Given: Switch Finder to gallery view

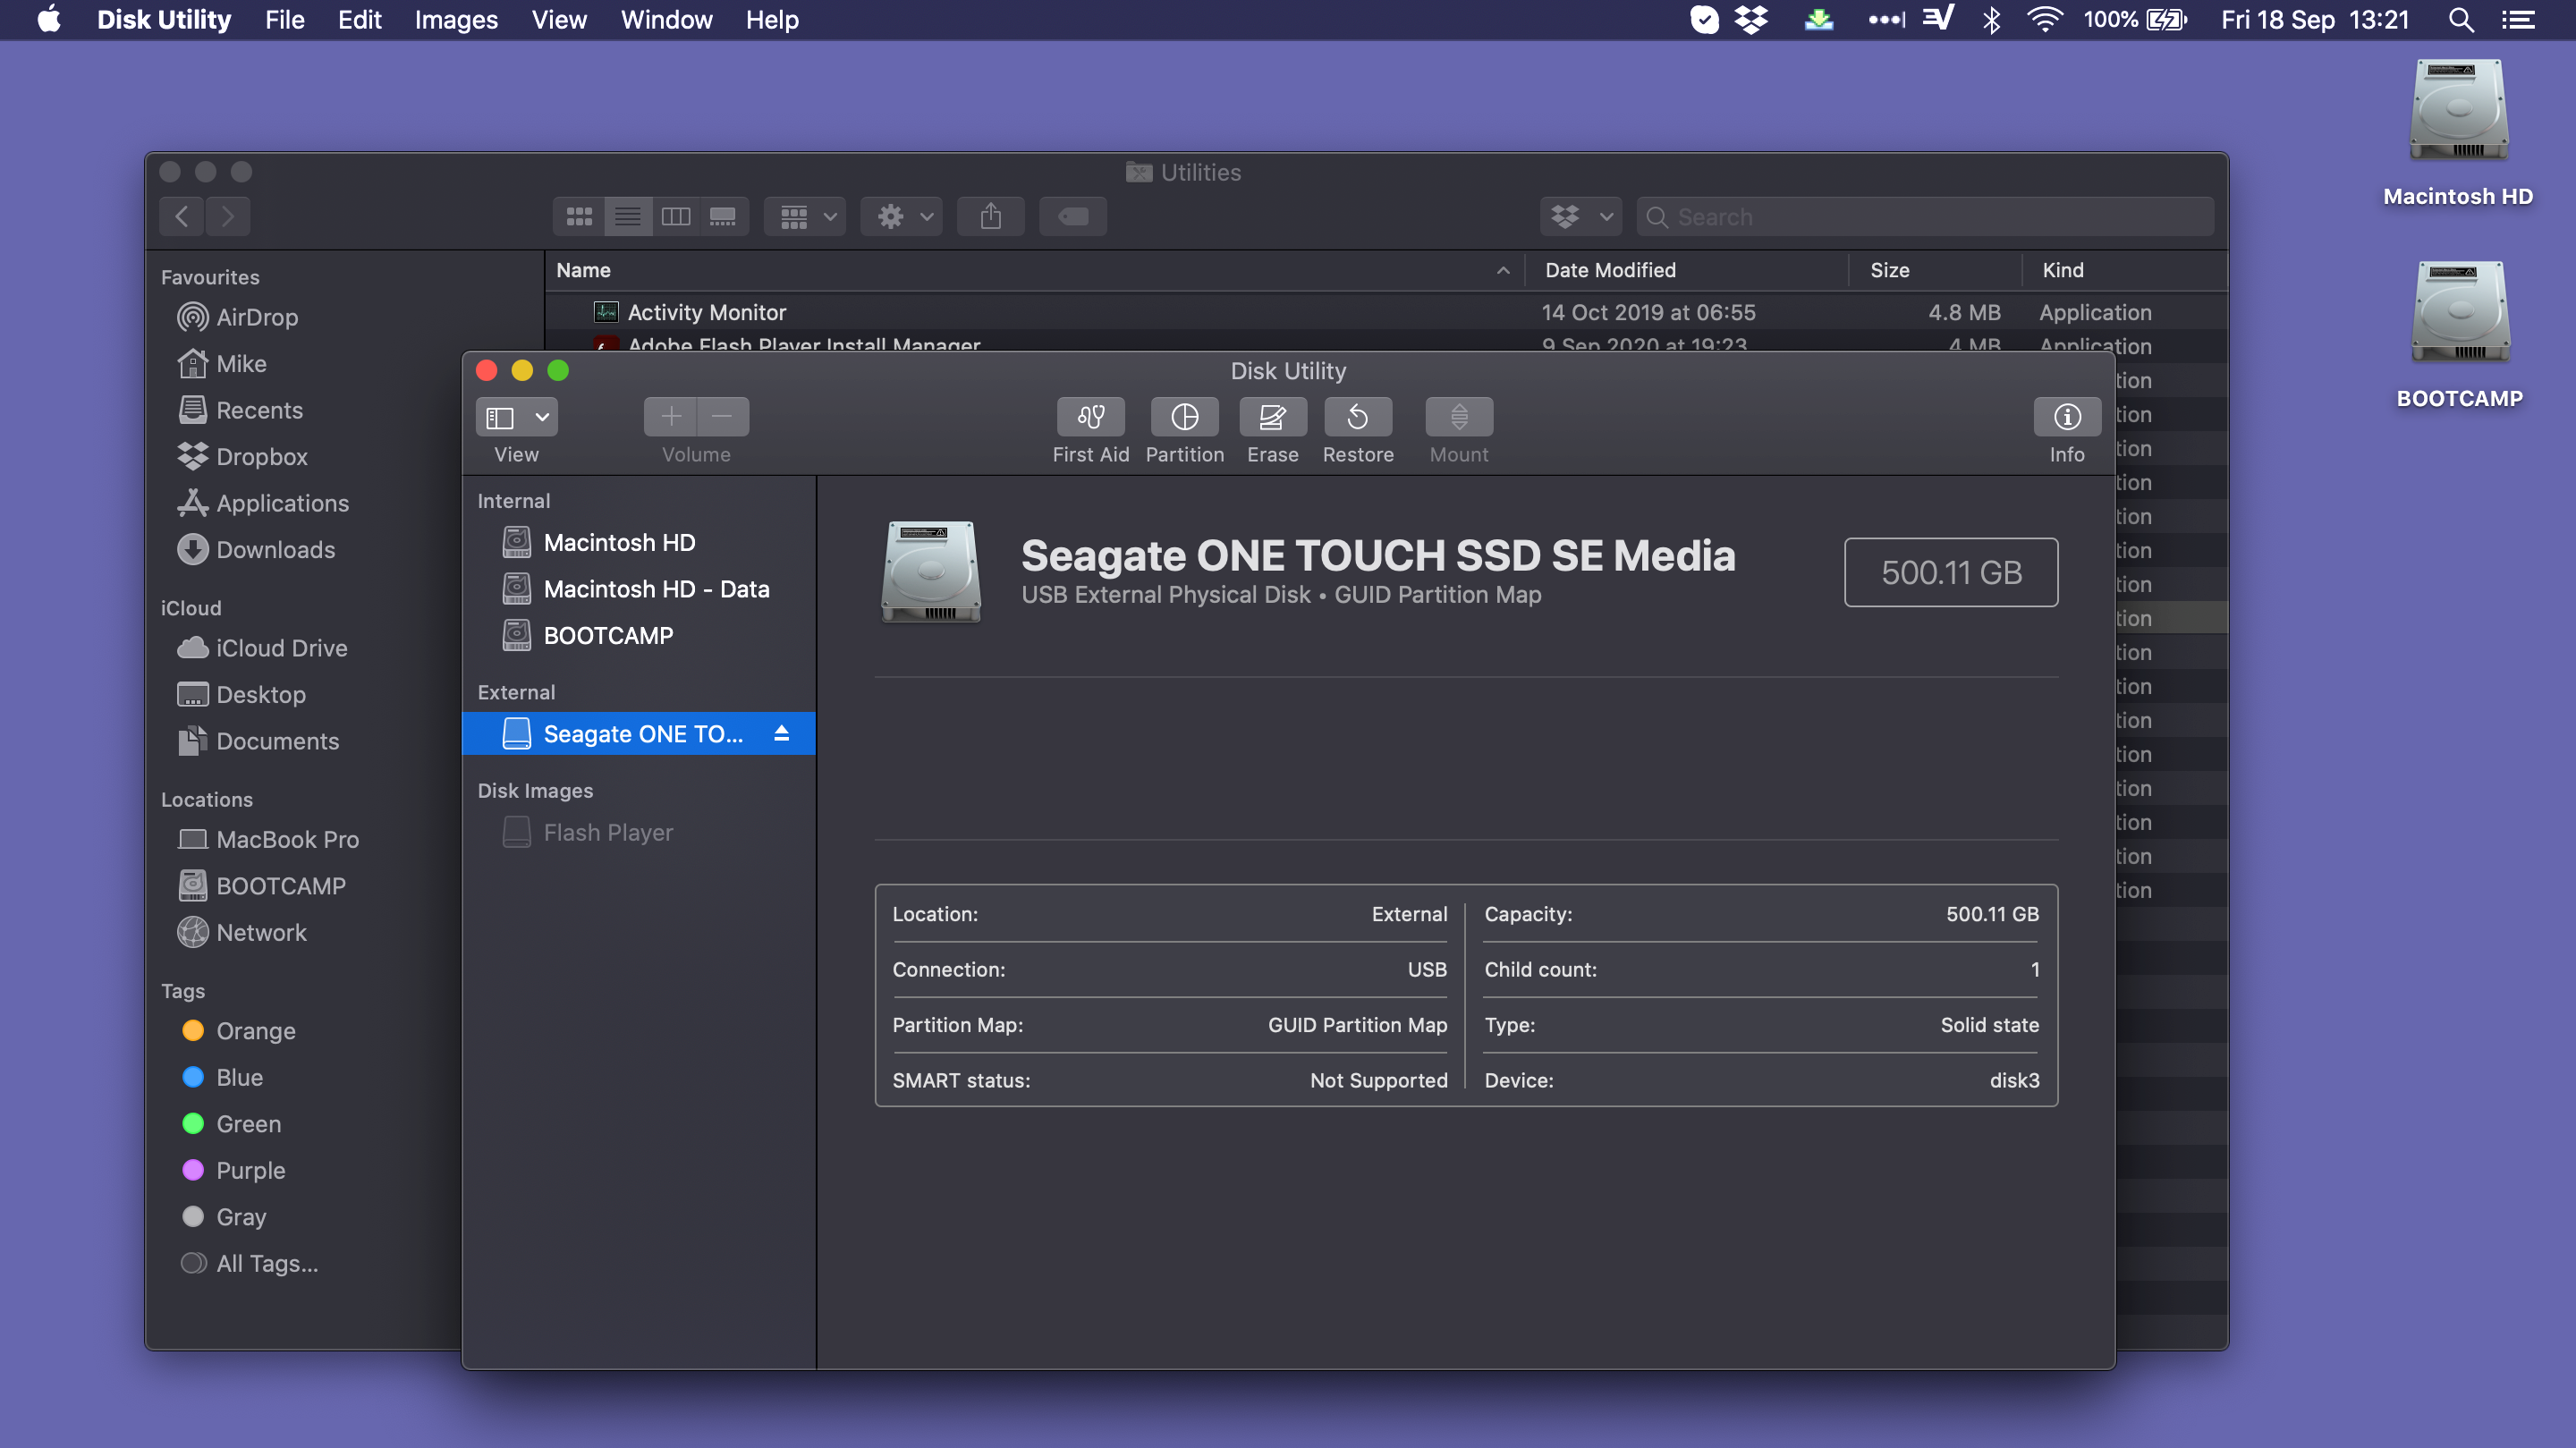Looking at the screenshot, I should coord(723,216).
